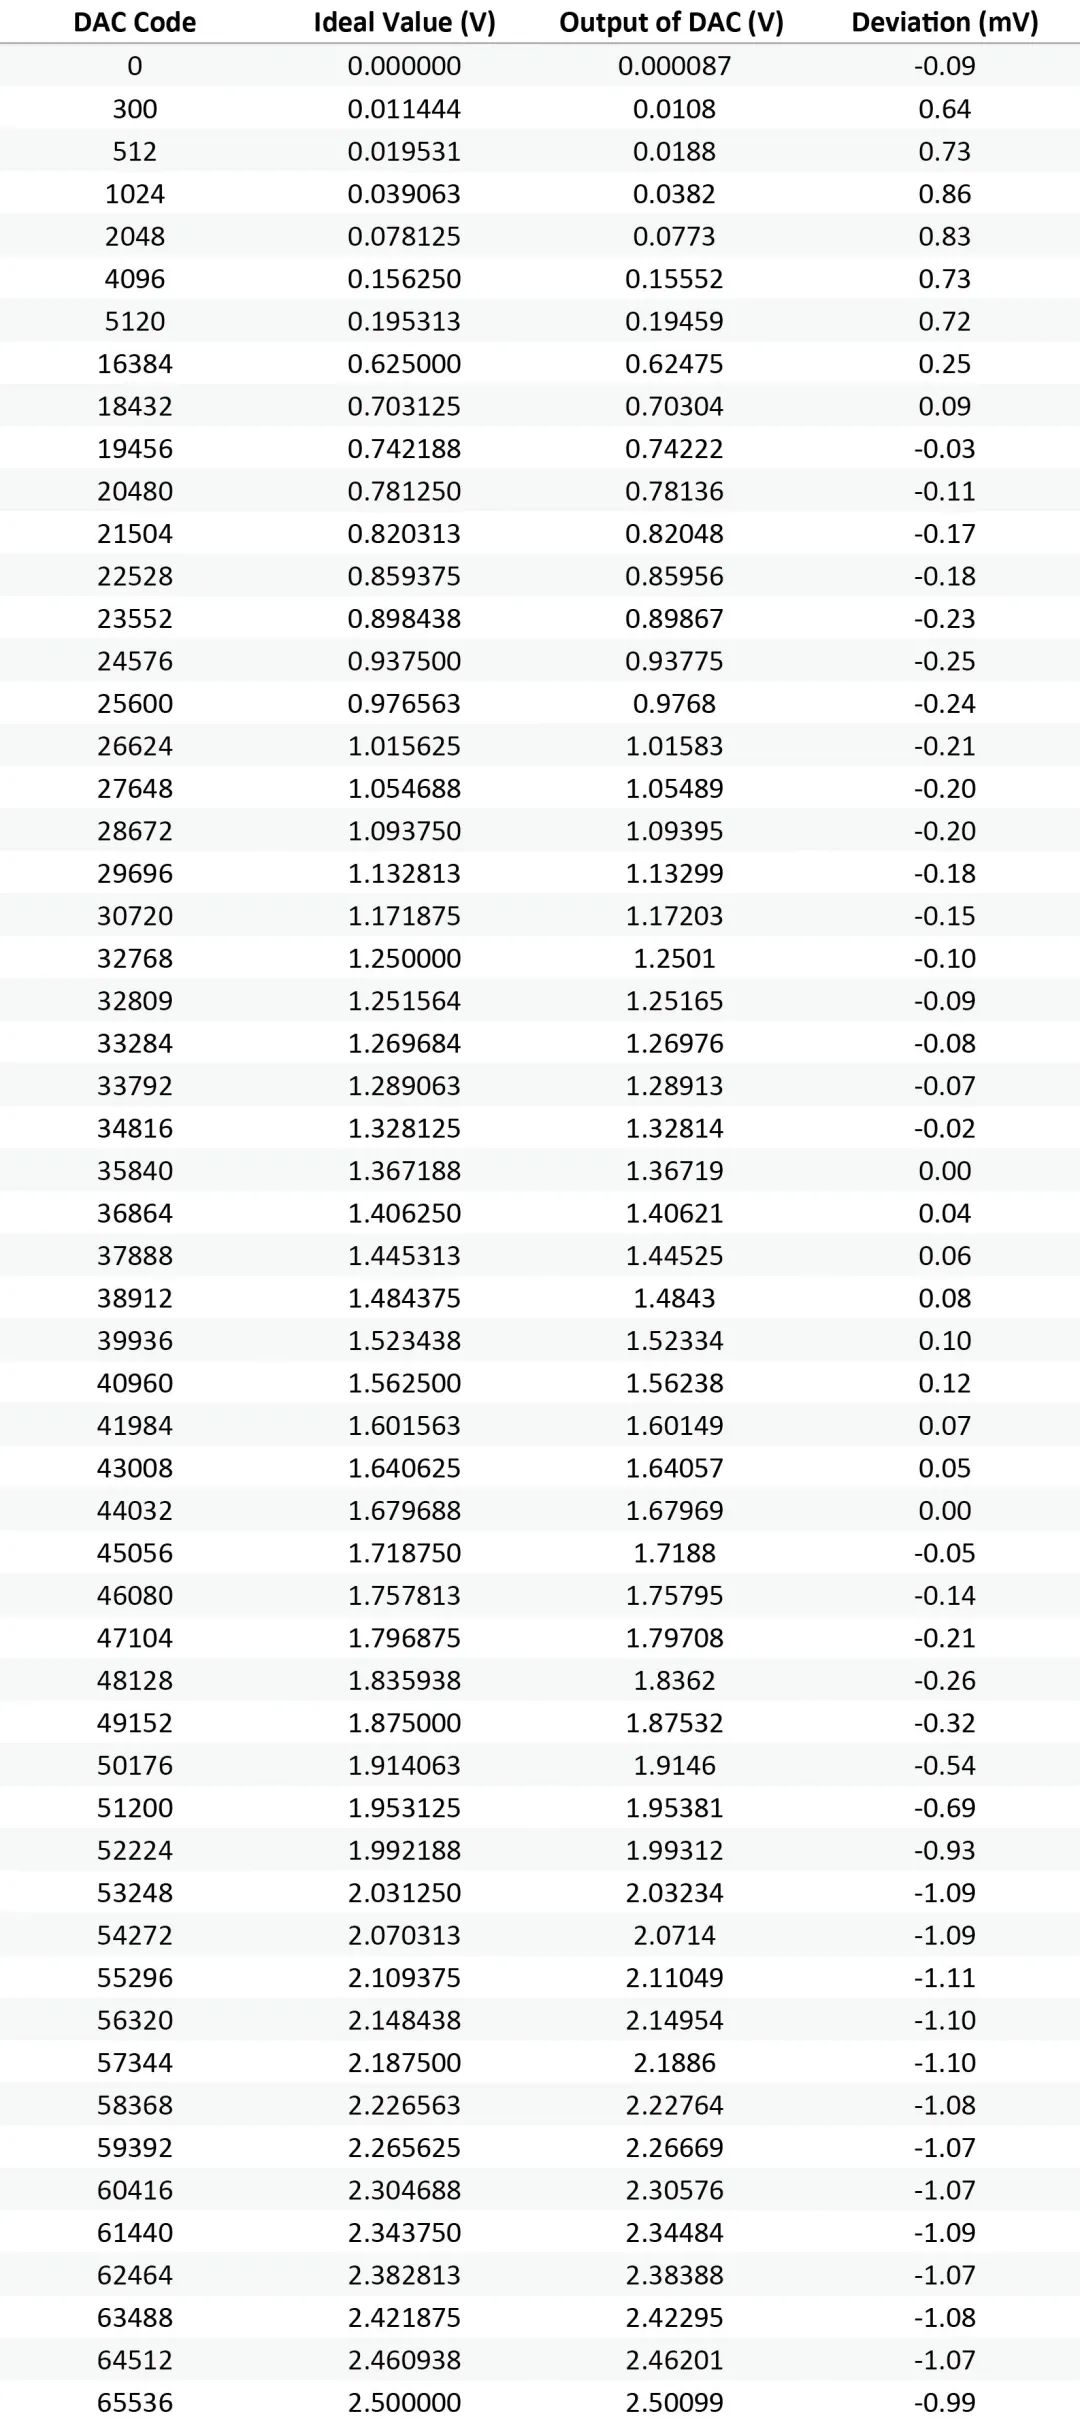
Task: Click DAC output cell 0.000087
Action: pyautogui.click(x=674, y=66)
